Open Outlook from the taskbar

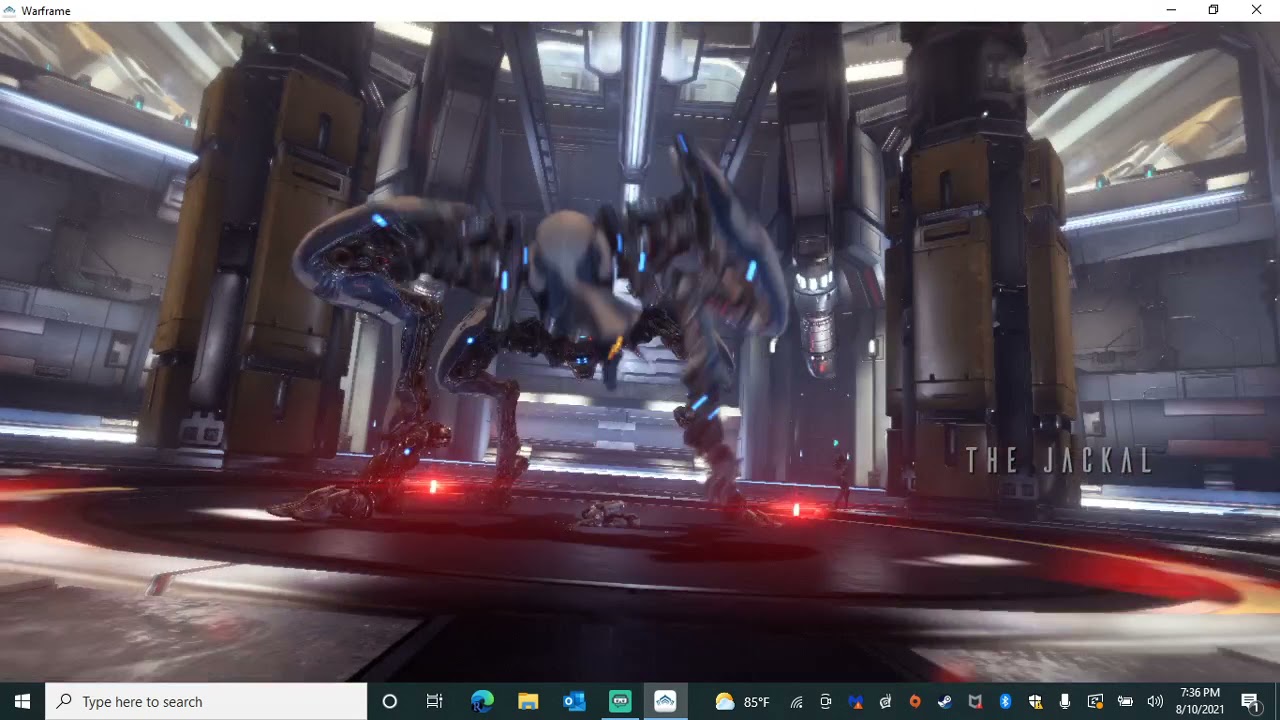(574, 701)
